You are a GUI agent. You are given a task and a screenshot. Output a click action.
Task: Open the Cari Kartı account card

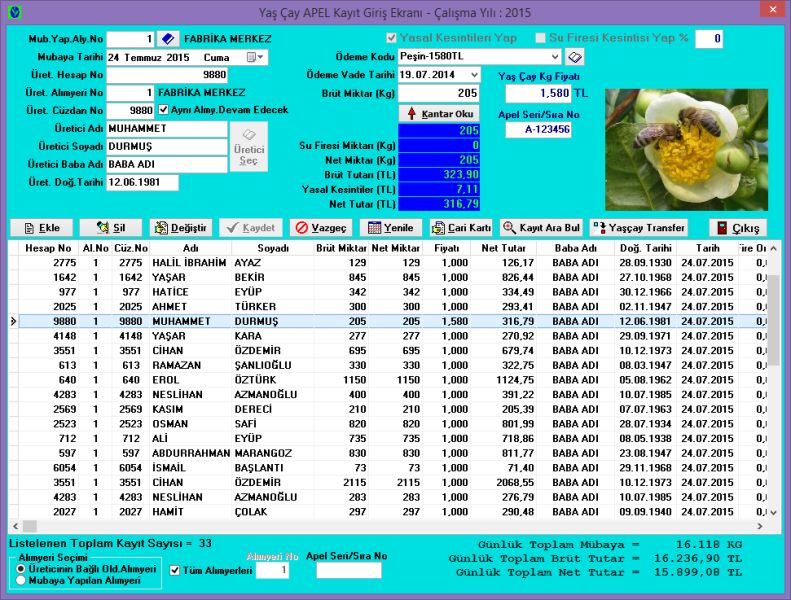[461, 228]
